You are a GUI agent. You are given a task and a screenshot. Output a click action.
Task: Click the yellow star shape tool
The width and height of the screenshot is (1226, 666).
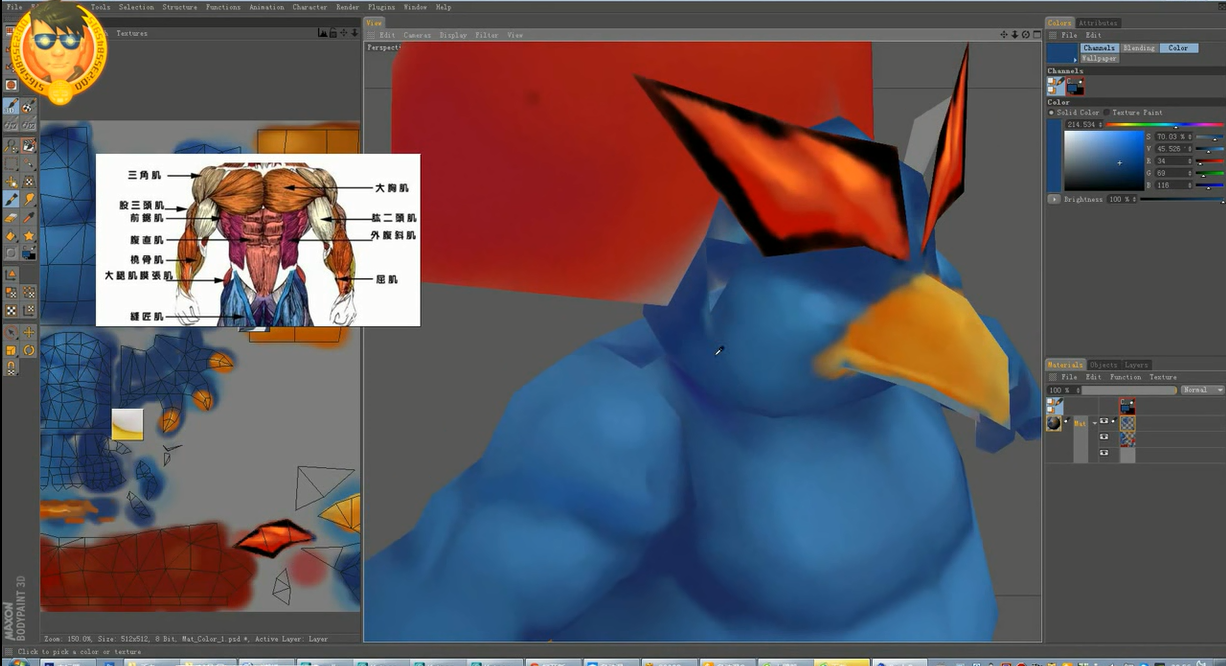pos(29,236)
